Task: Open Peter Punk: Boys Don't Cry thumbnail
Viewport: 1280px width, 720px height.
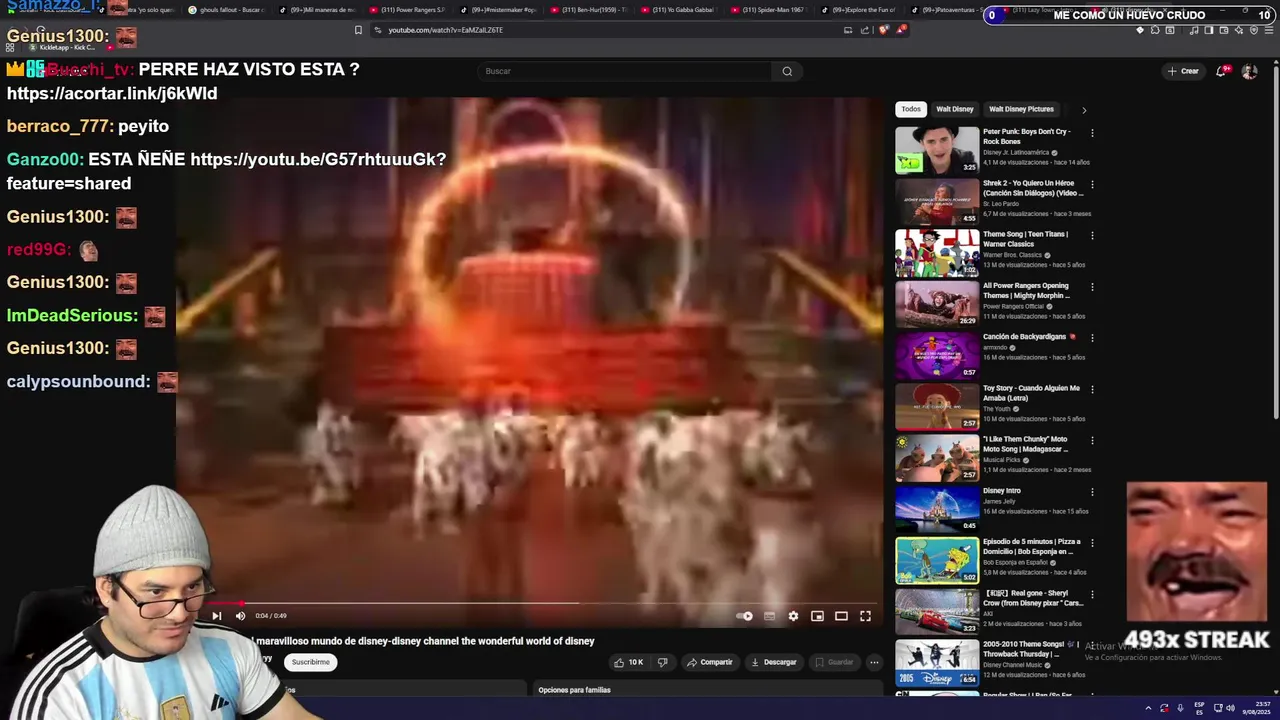Action: pos(937,150)
